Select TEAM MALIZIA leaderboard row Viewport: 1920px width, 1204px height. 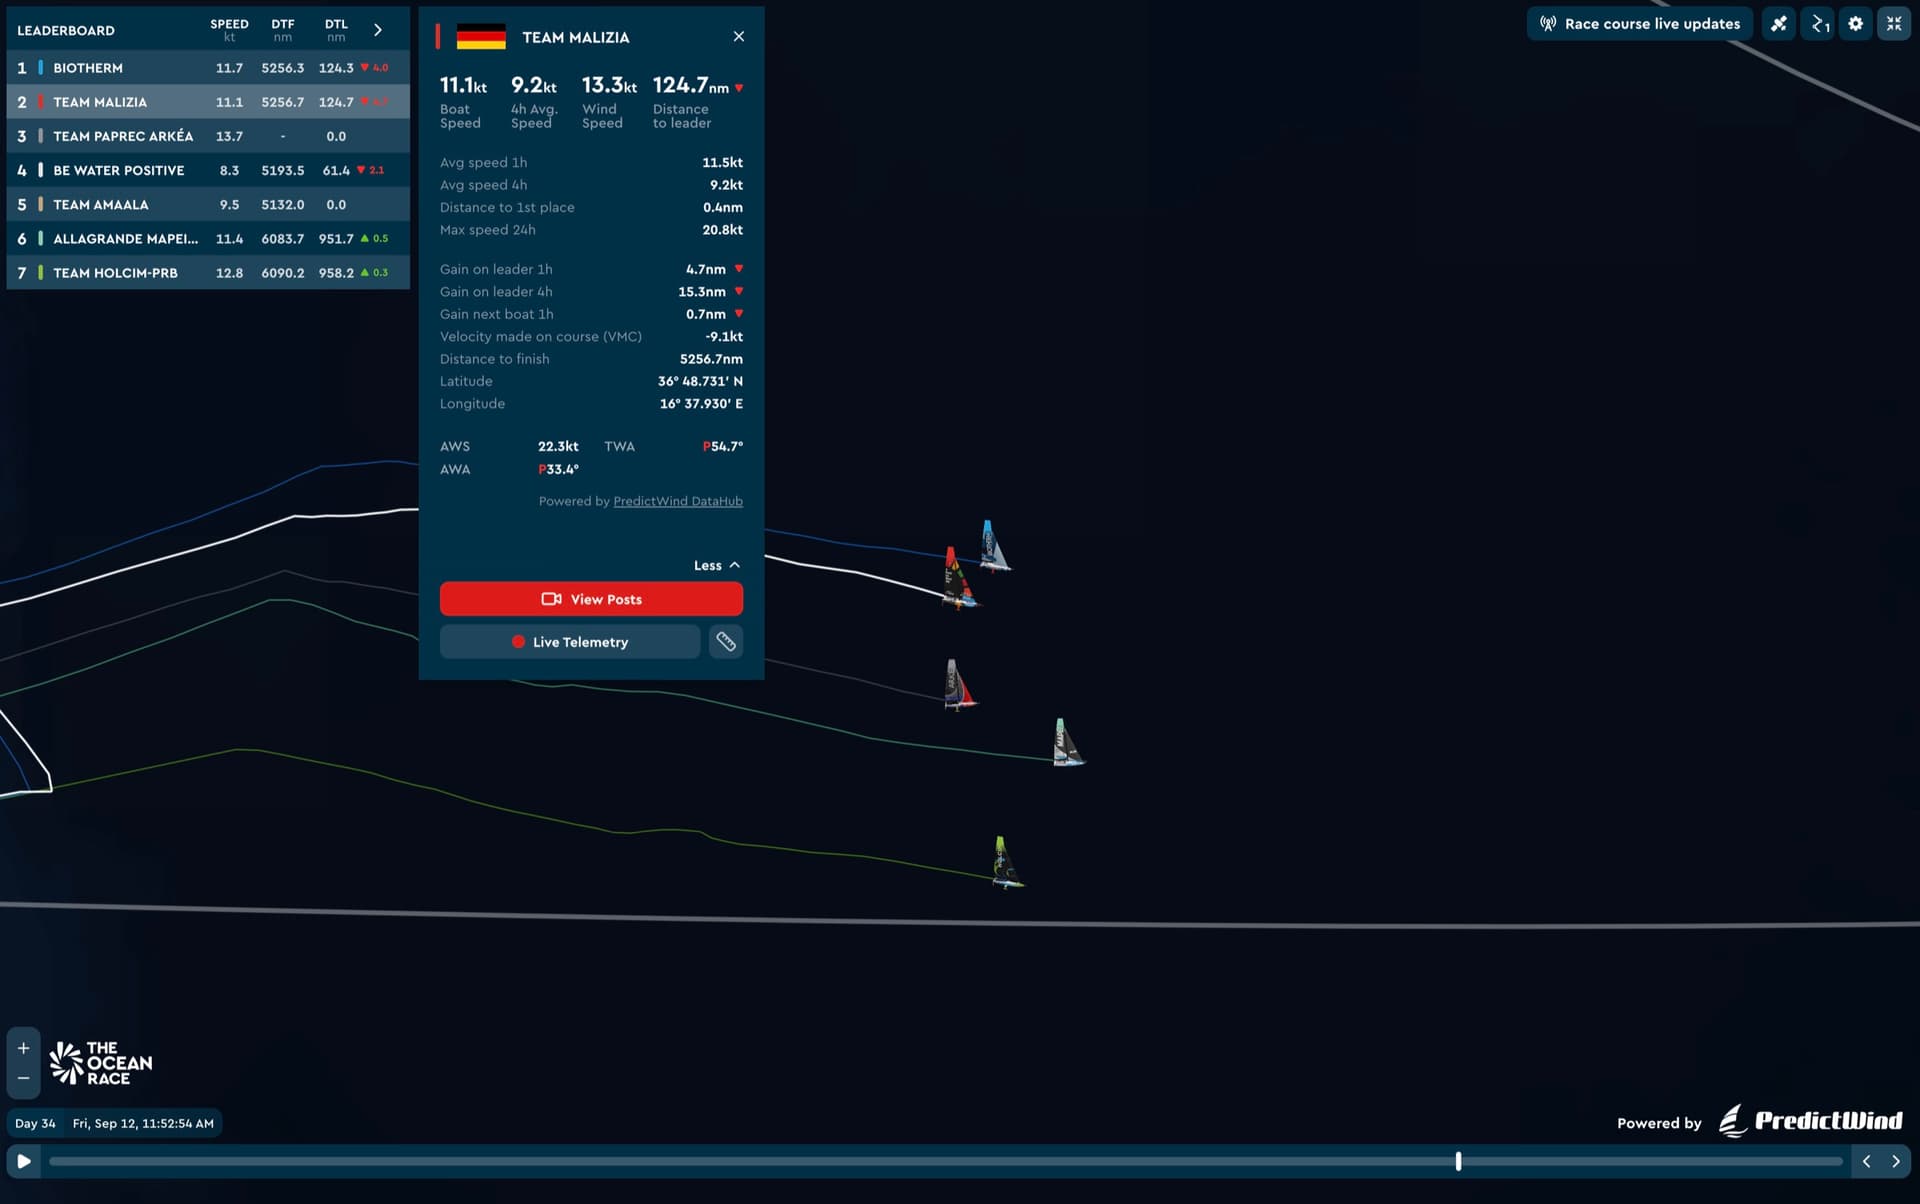tap(208, 102)
